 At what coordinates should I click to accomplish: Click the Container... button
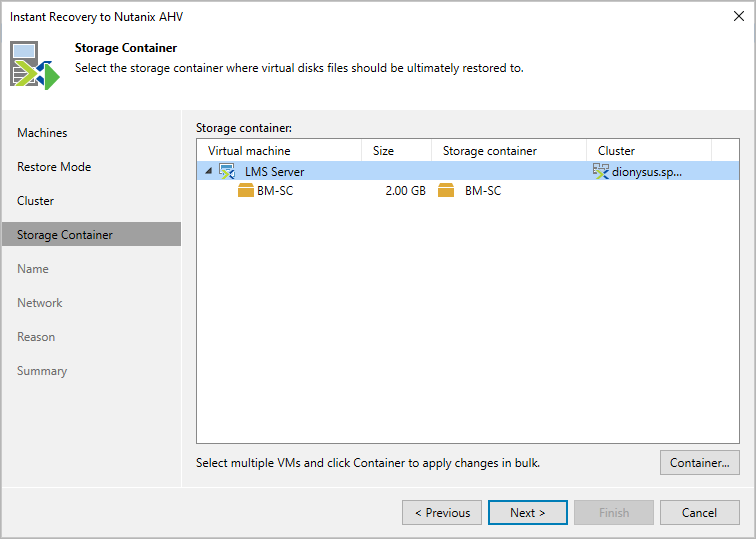700,463
